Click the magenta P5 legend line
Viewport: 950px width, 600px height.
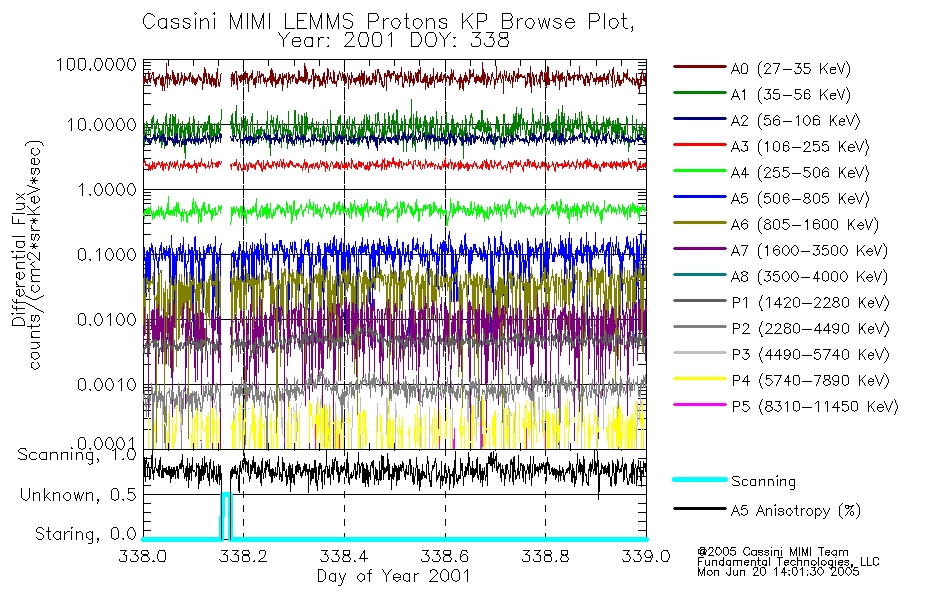[x=699, y=404]
